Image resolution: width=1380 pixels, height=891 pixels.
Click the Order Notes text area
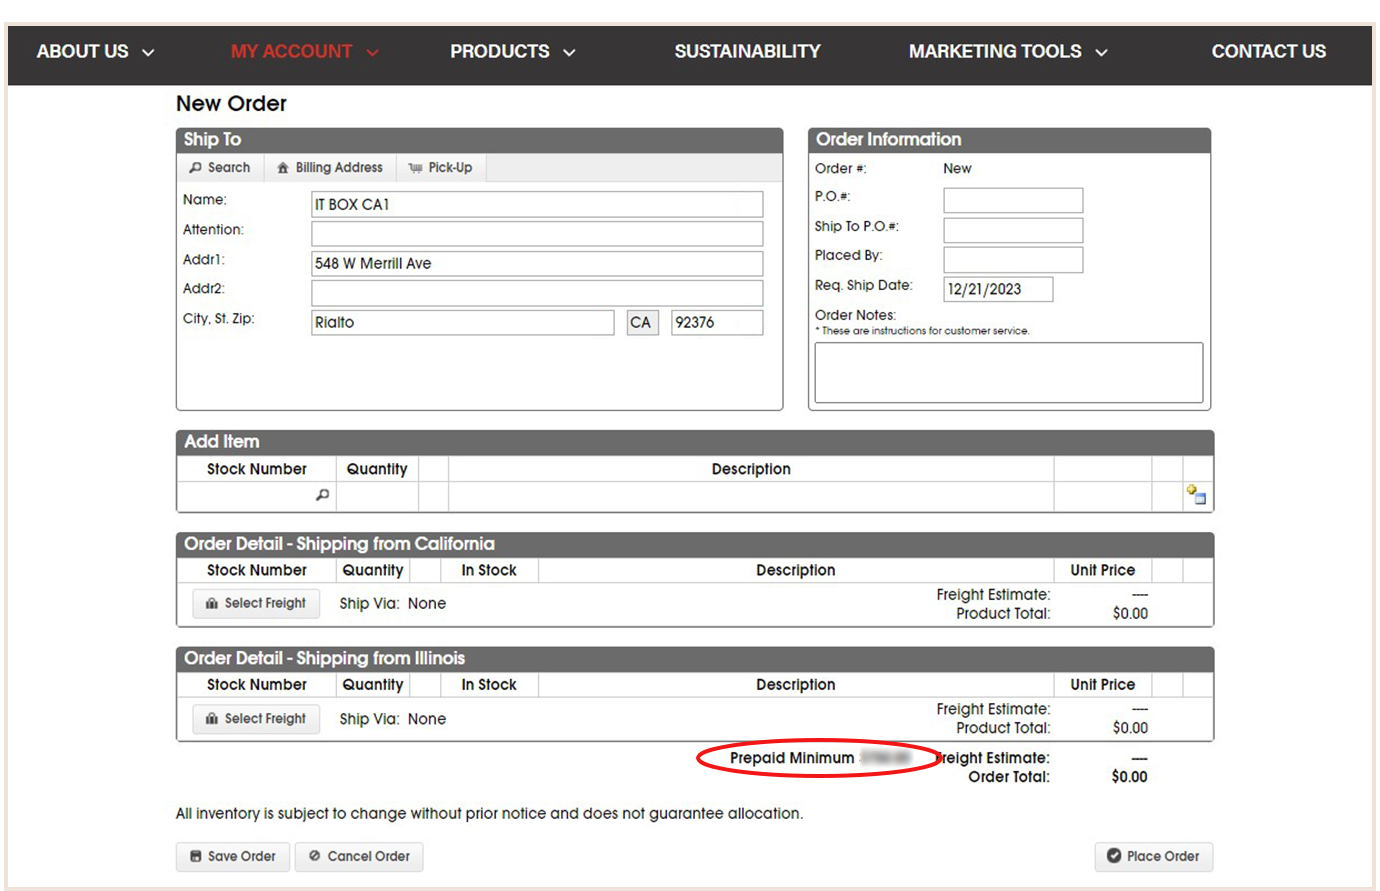(1008, 371)
